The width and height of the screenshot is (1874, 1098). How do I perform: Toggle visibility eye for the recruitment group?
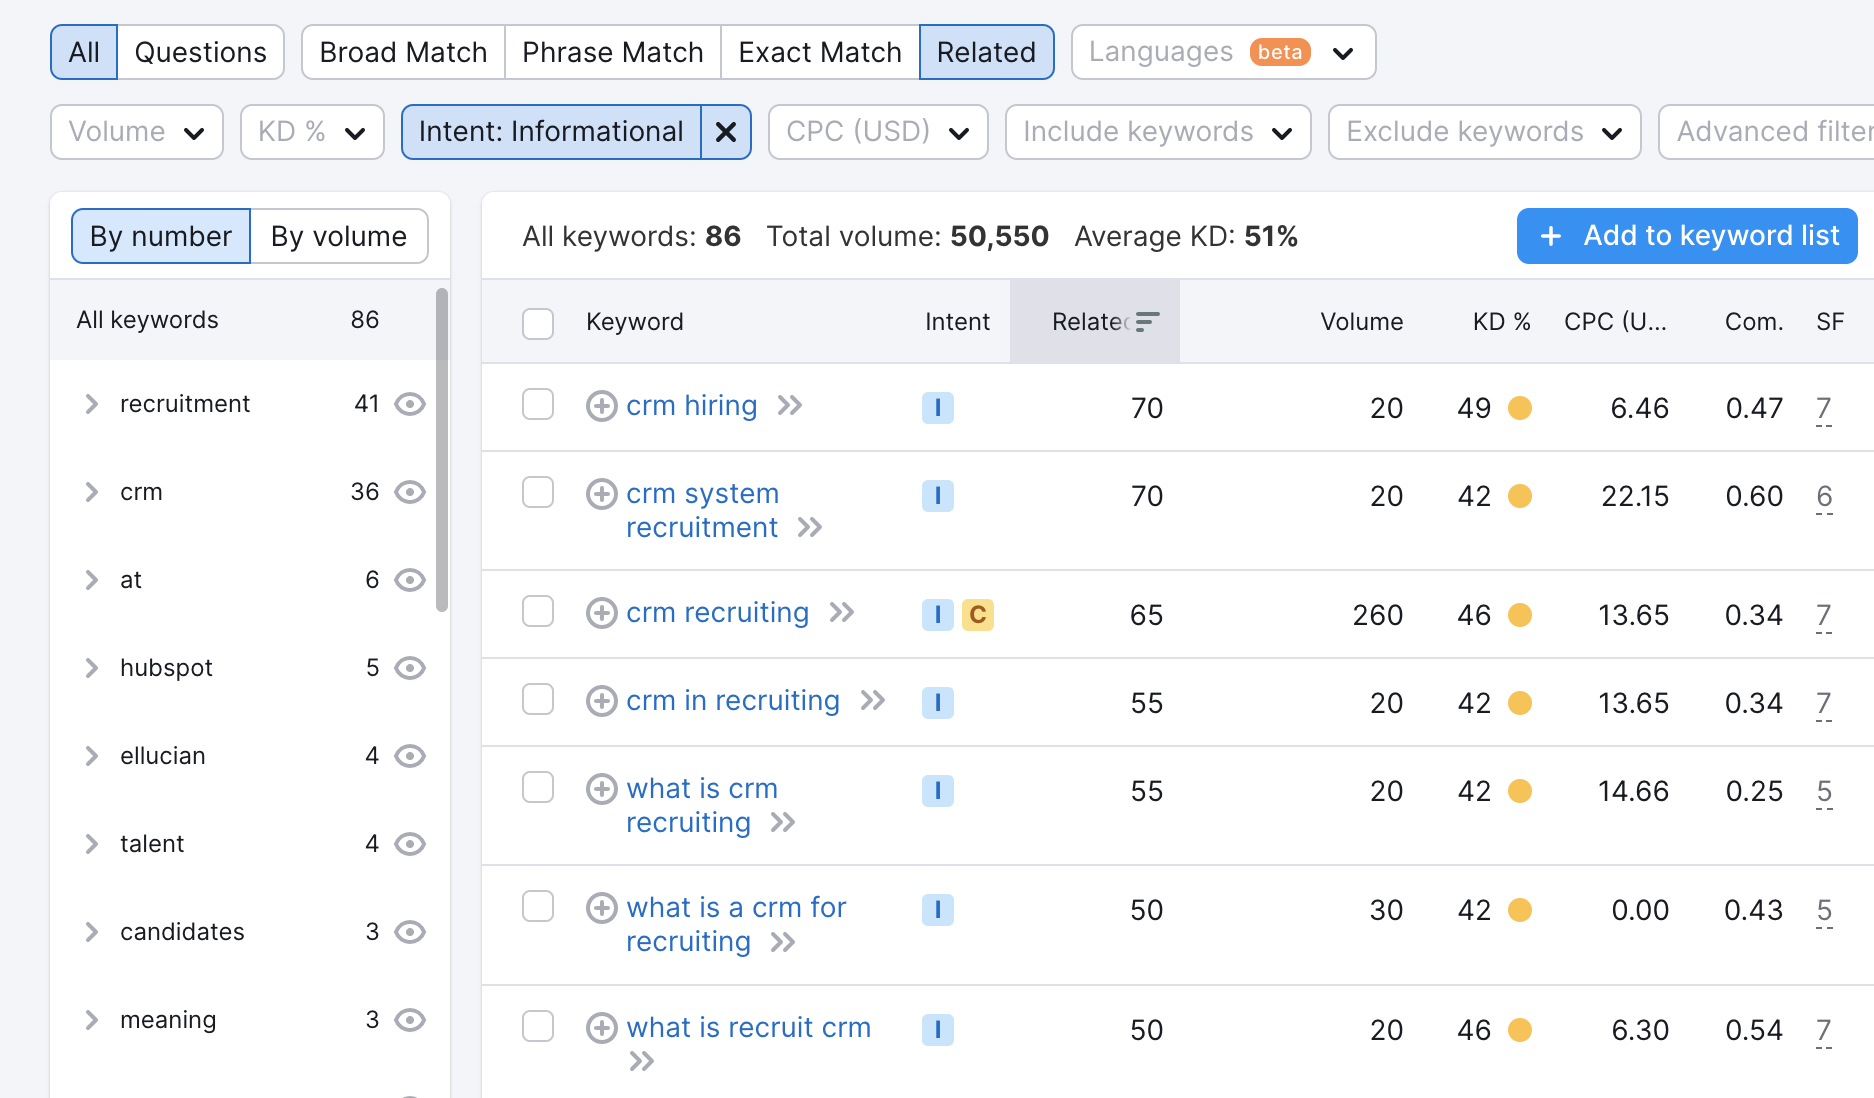(x=410, y=404)
